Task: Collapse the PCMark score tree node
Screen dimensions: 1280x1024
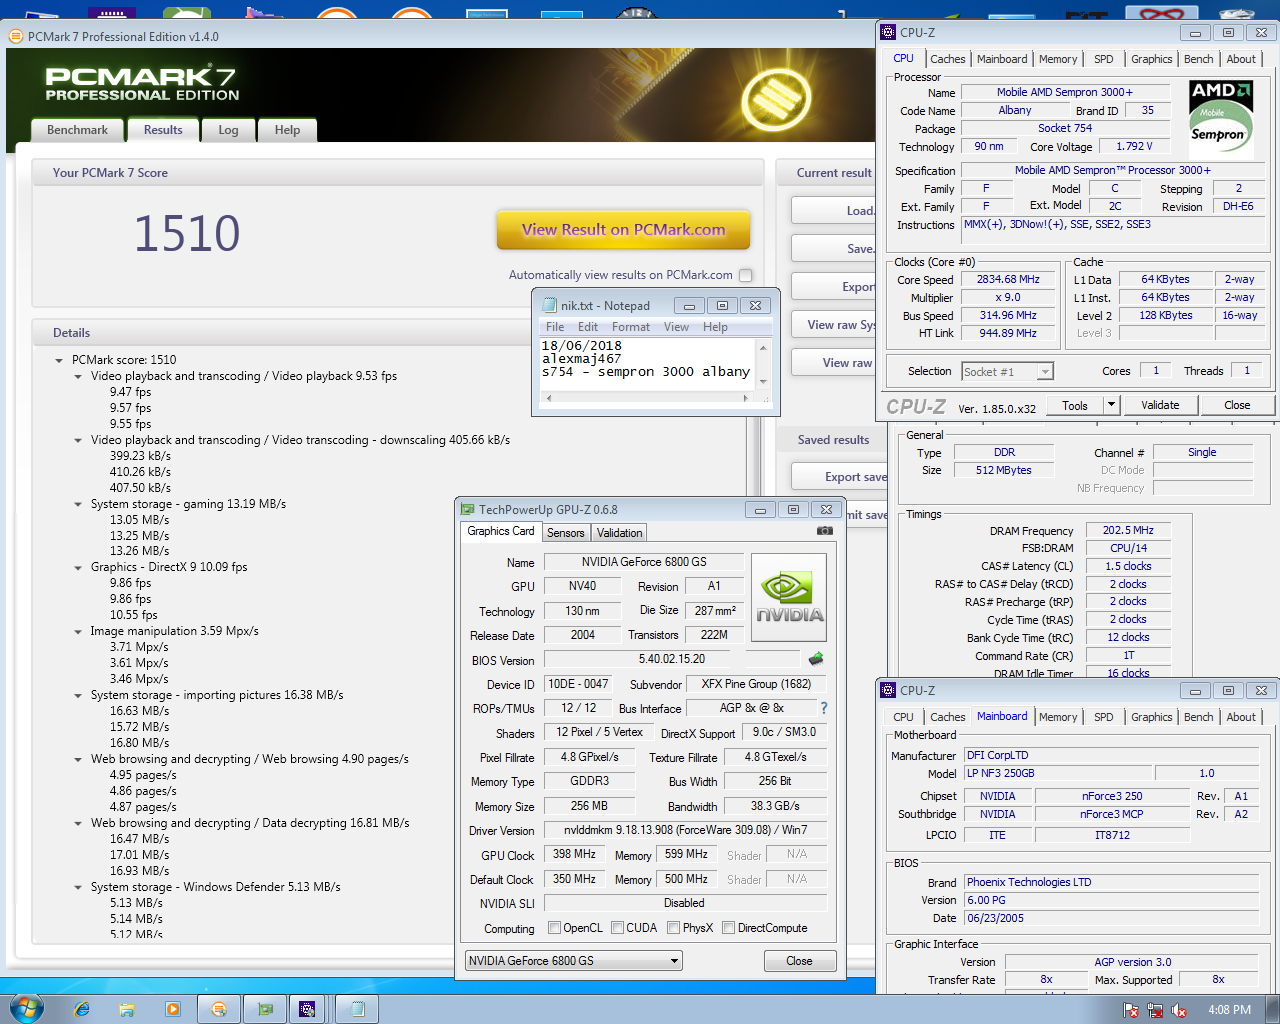Action: pos(59,360)
